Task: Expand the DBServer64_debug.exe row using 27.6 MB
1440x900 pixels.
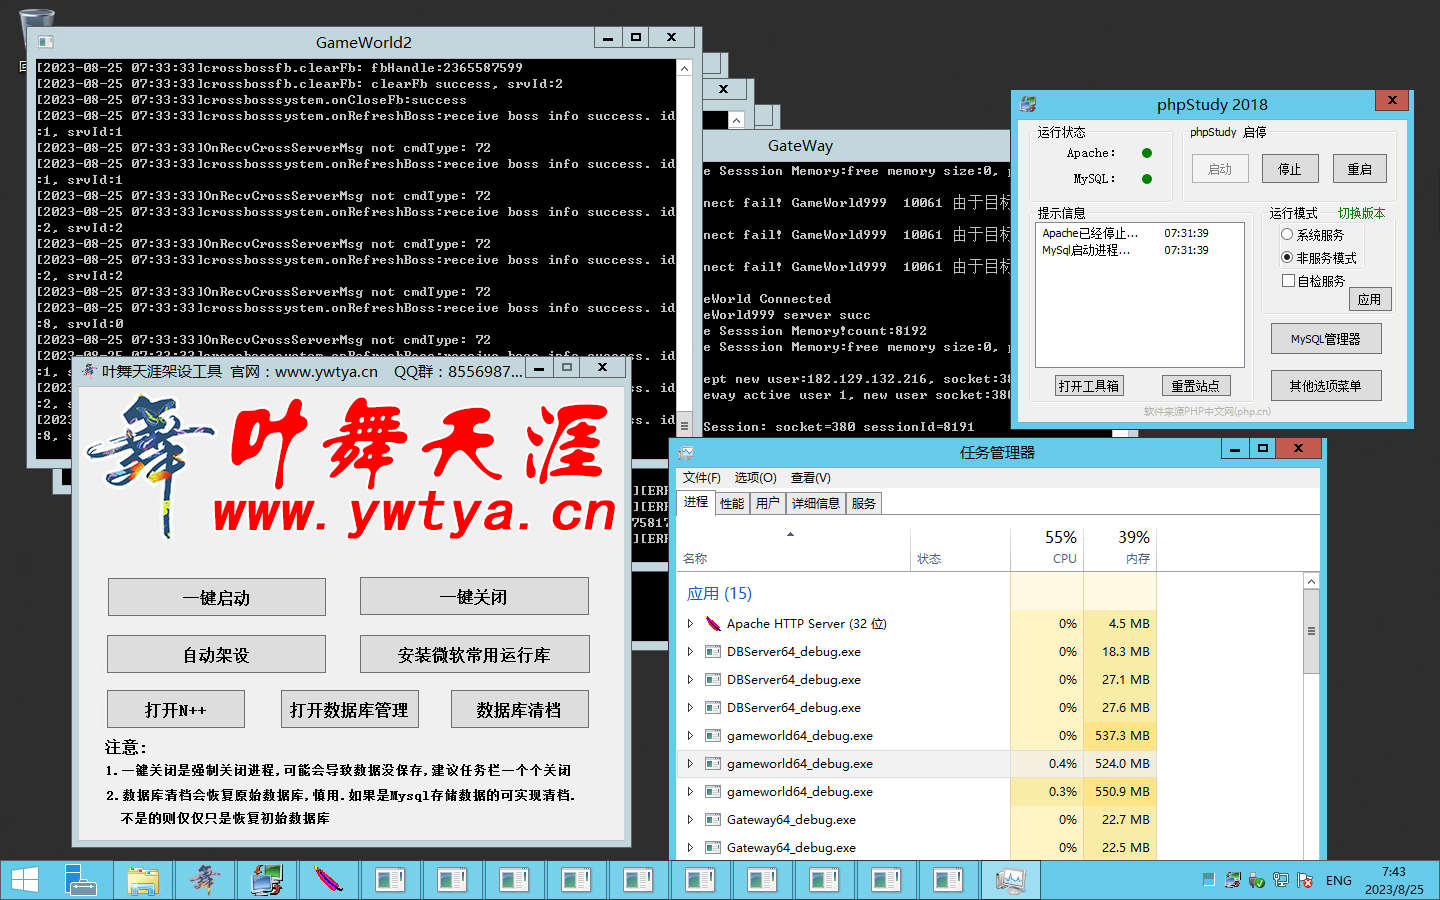Action: click(690, 707)
